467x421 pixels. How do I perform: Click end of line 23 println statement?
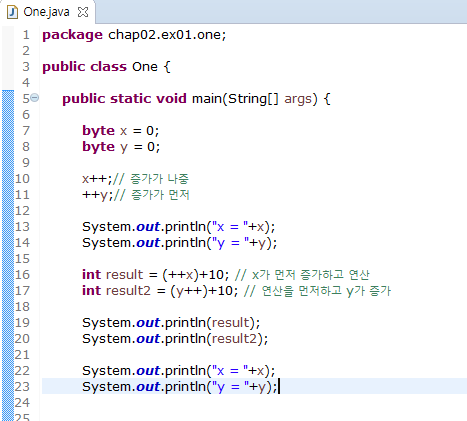[278, 387]
